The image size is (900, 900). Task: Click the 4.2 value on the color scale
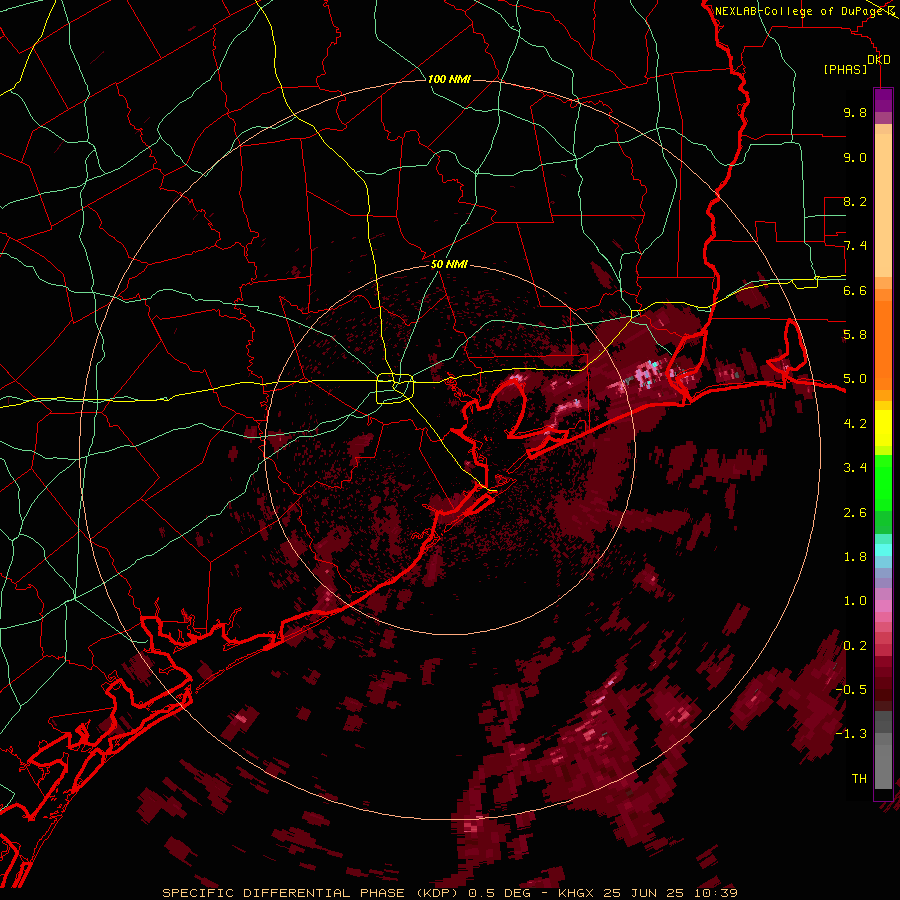coord(855,424)
